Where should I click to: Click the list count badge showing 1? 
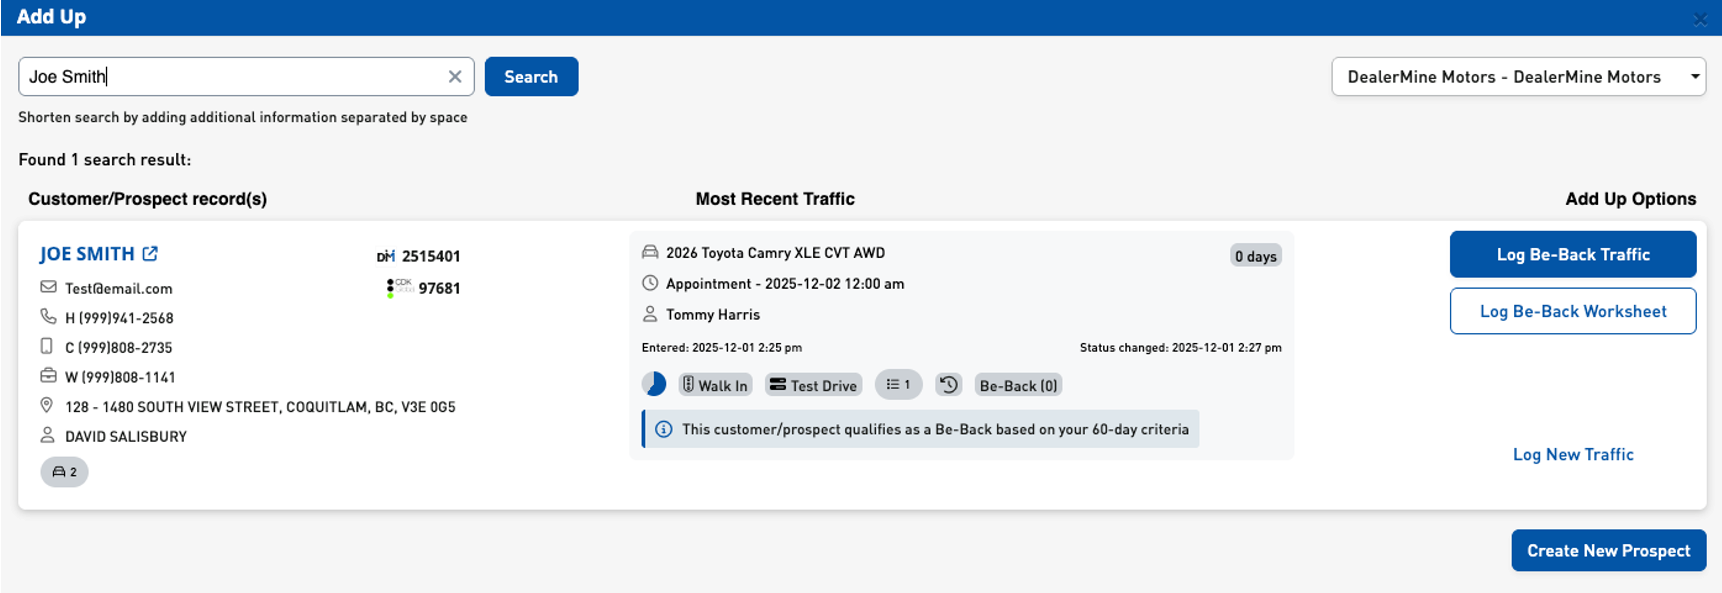tap(898, 385)
